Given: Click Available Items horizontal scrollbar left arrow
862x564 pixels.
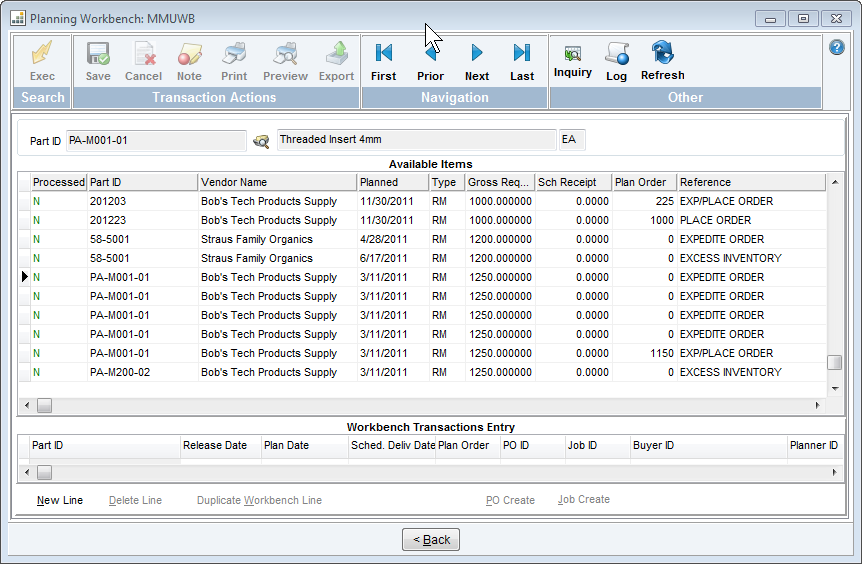Looking at the screenshot, I should pyautogui.click(x=27, y=406).
